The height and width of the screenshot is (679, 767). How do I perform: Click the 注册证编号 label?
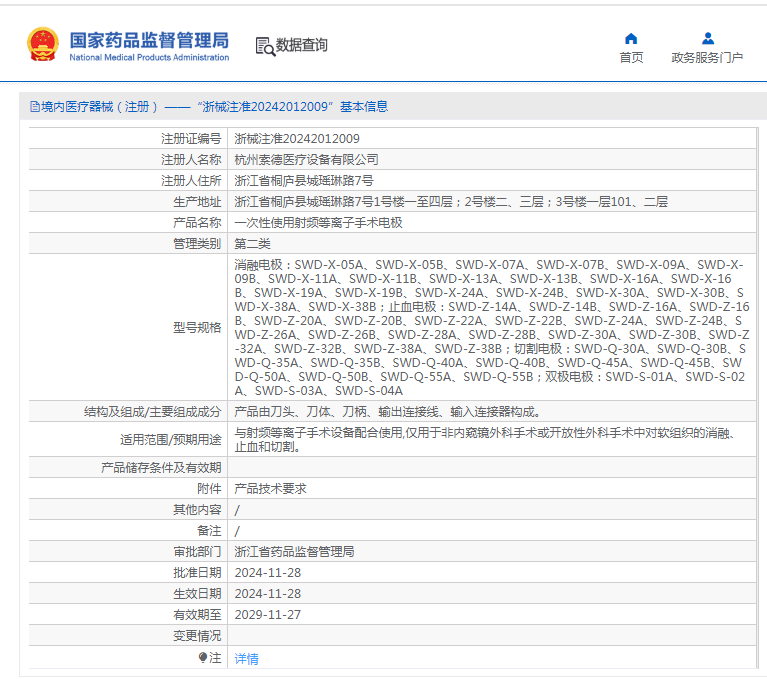coord(191,139)
